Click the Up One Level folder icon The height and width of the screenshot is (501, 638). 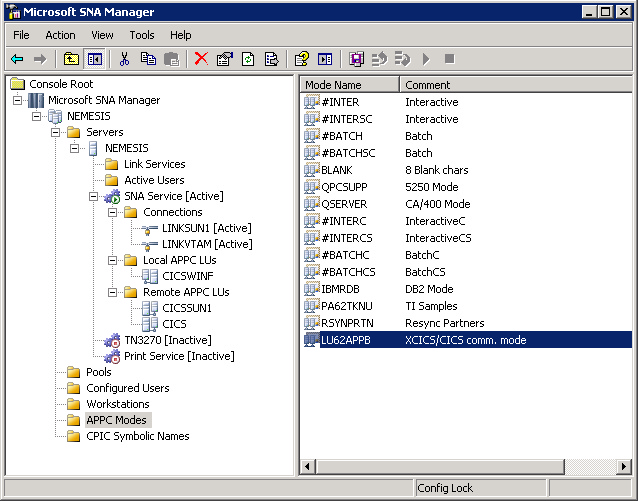pos(71,59)
